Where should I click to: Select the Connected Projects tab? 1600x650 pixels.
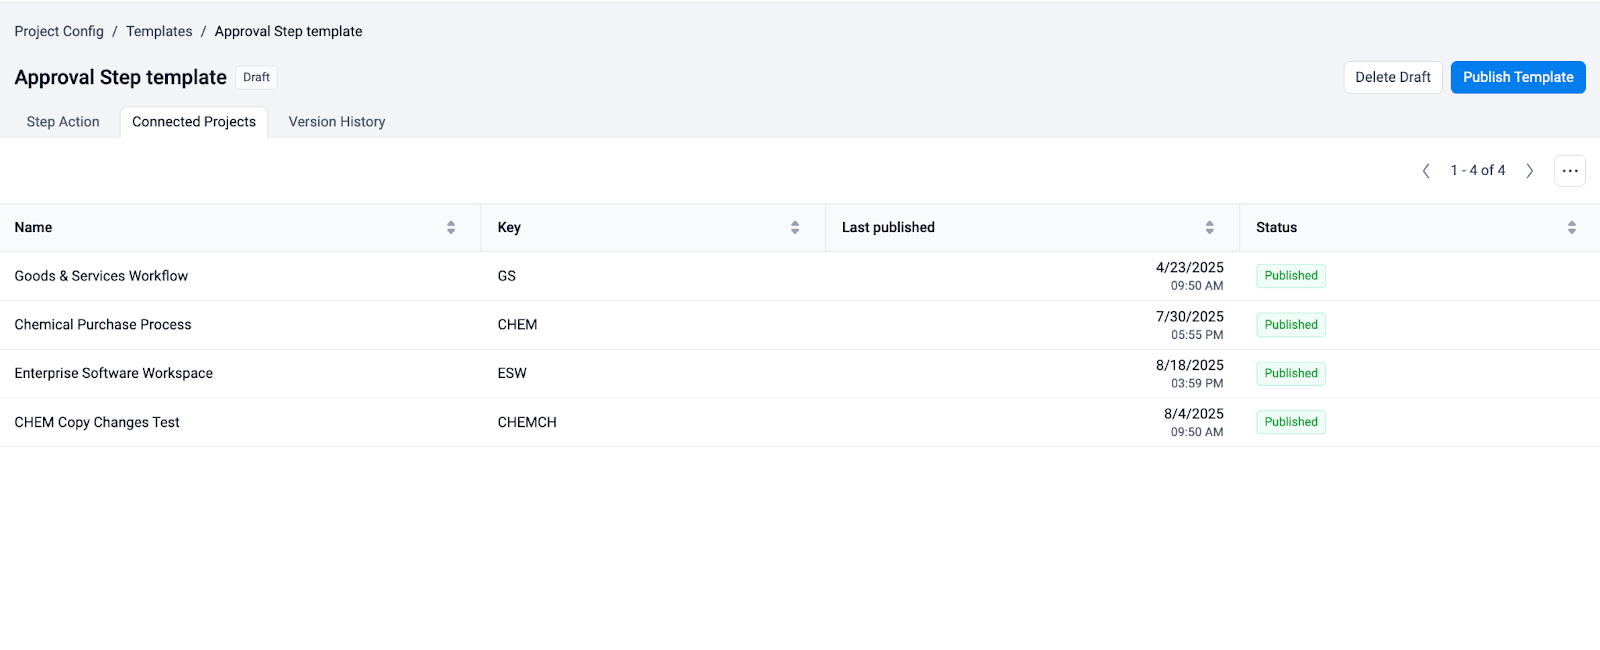click(194, 122)
